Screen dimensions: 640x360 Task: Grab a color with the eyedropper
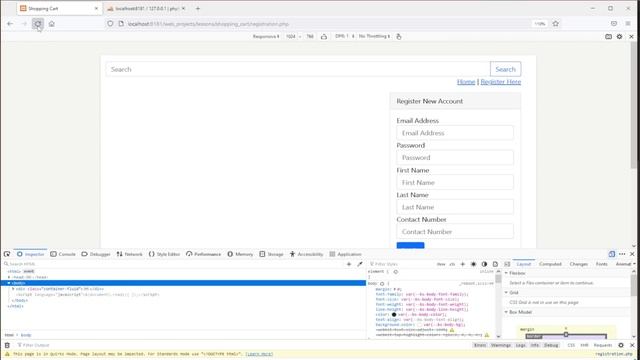360,264
